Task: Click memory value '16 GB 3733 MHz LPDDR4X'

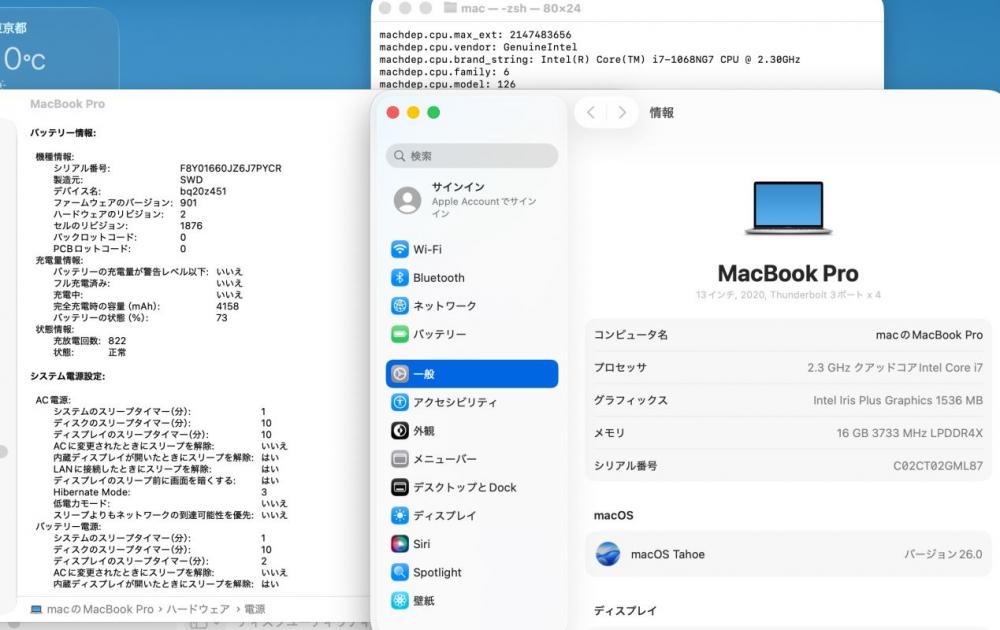Action: 909,433
